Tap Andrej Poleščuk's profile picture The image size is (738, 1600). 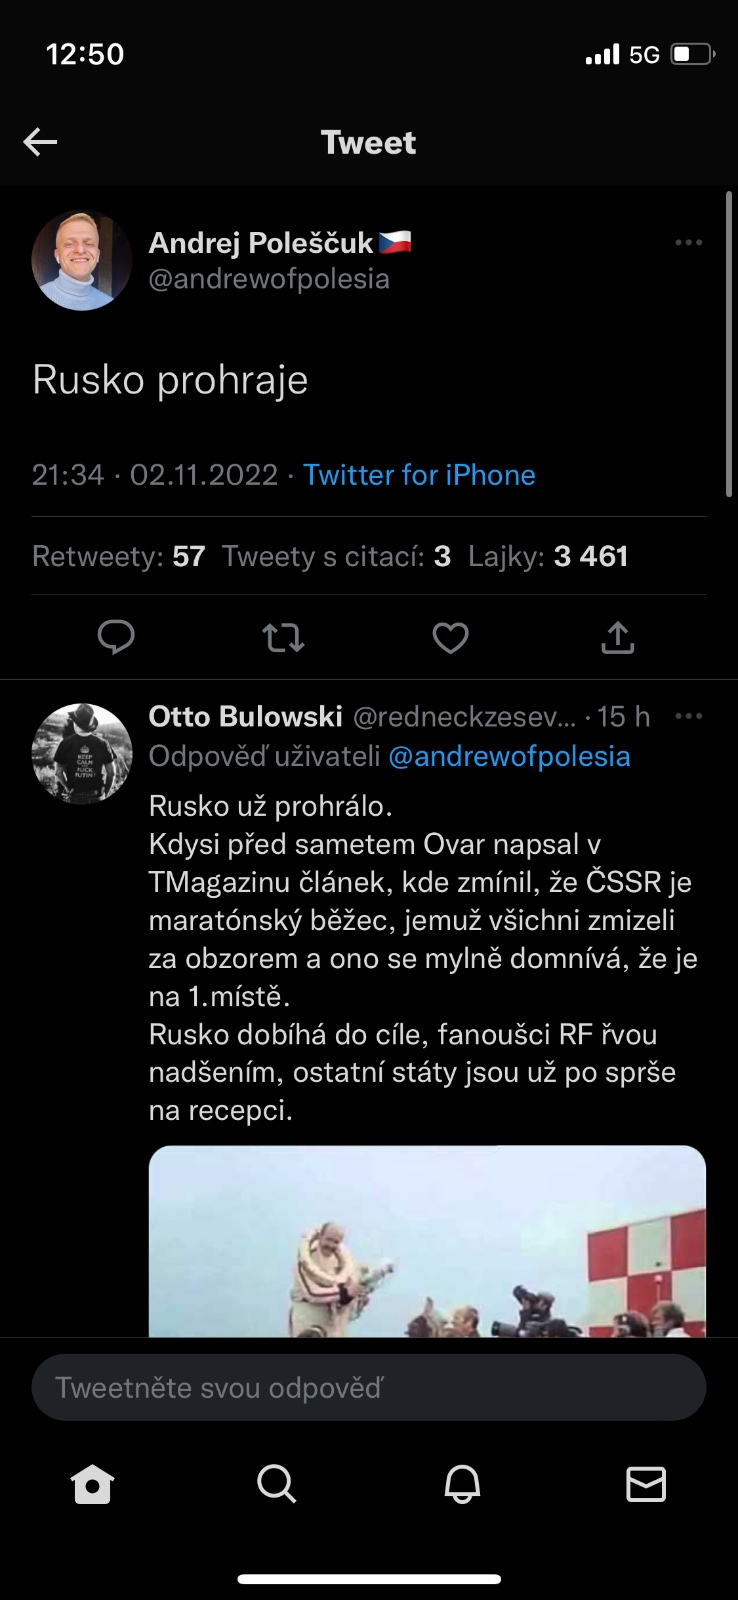click(82, 260)
